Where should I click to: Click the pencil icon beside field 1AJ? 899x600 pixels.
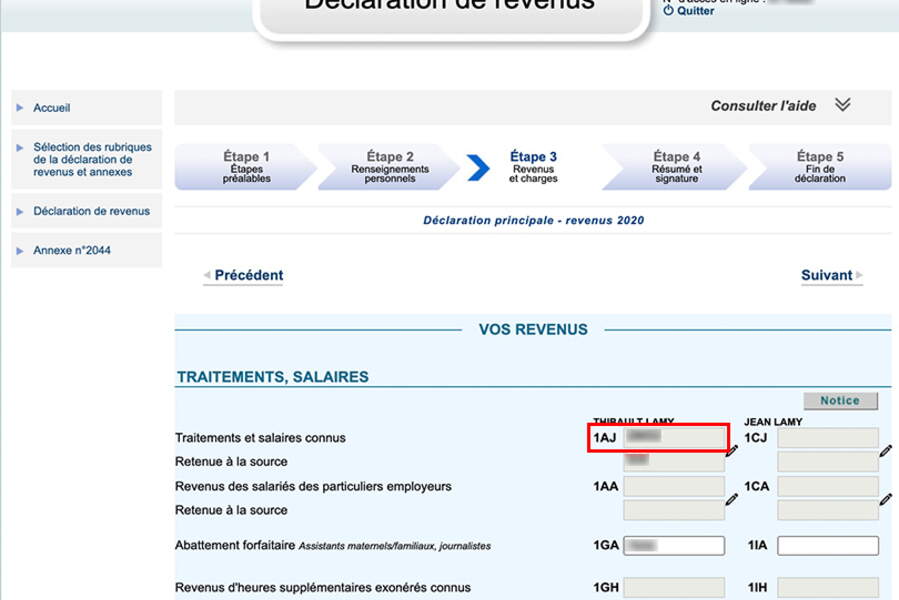732,452
